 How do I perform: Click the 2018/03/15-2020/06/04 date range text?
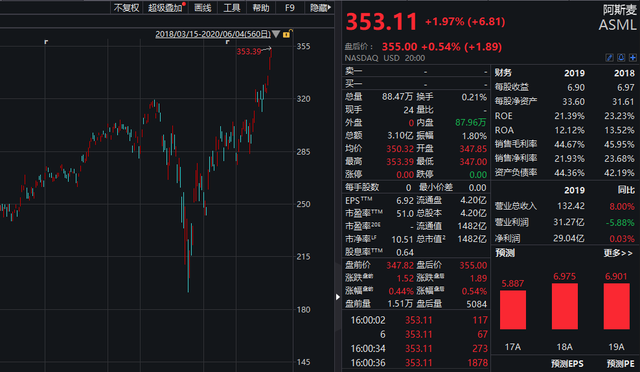tap(213, 34)
